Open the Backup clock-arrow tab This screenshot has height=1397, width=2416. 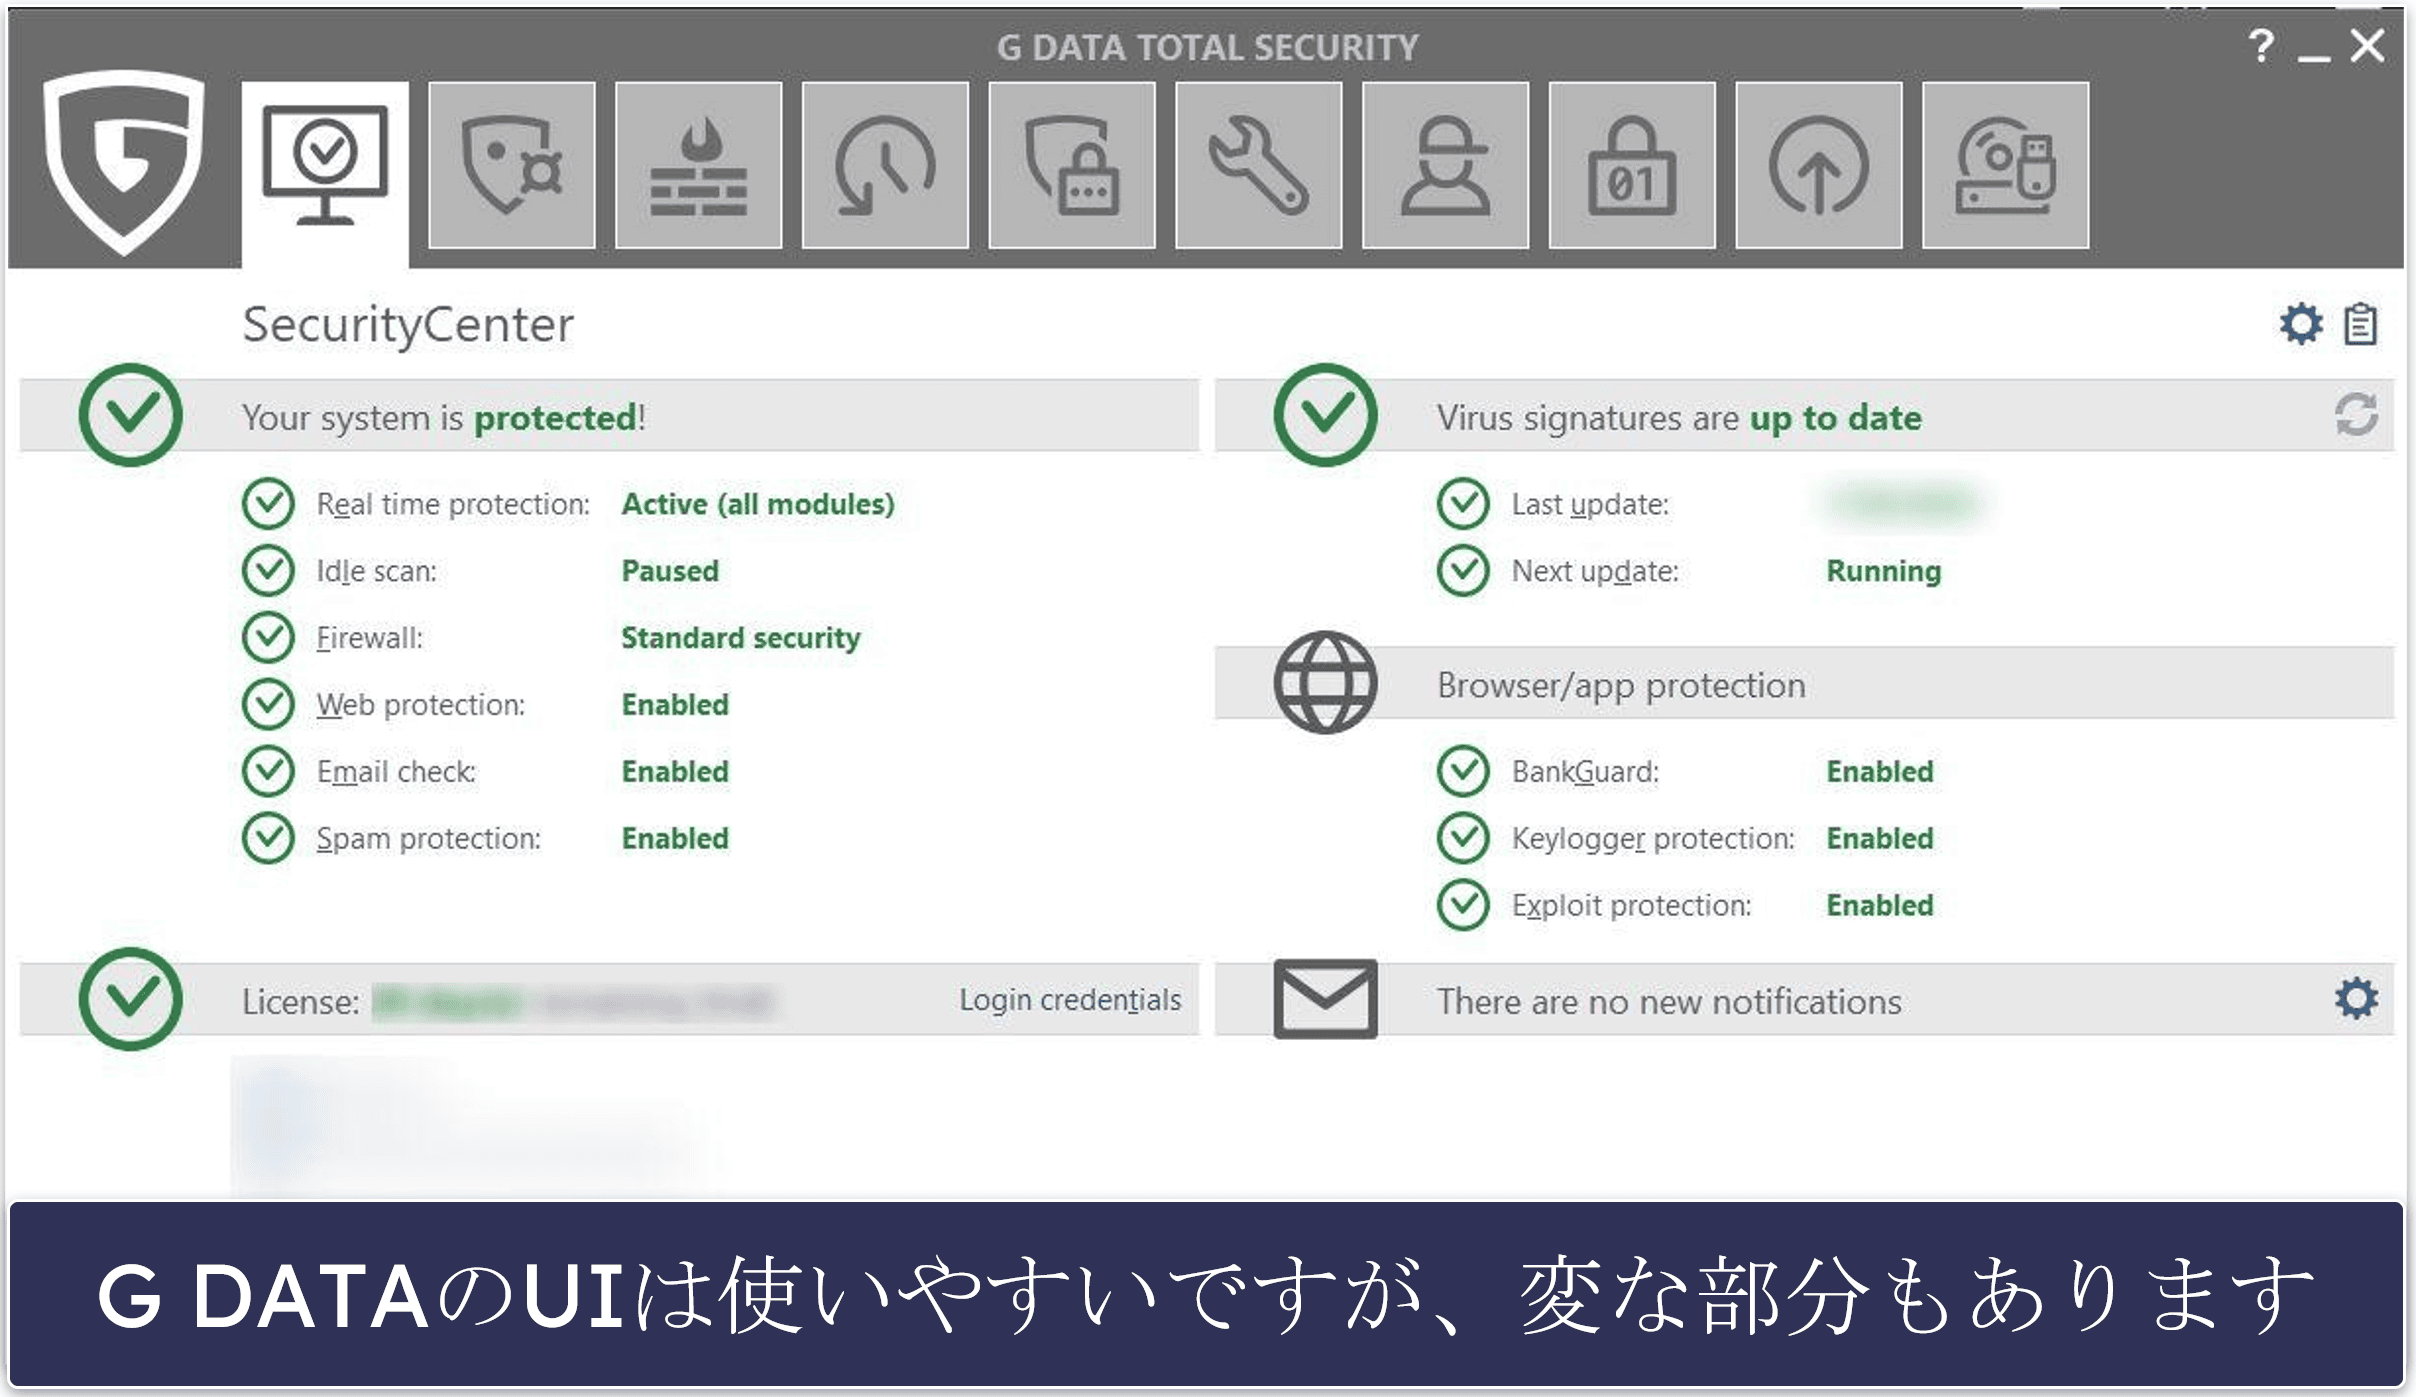point(885,165)
